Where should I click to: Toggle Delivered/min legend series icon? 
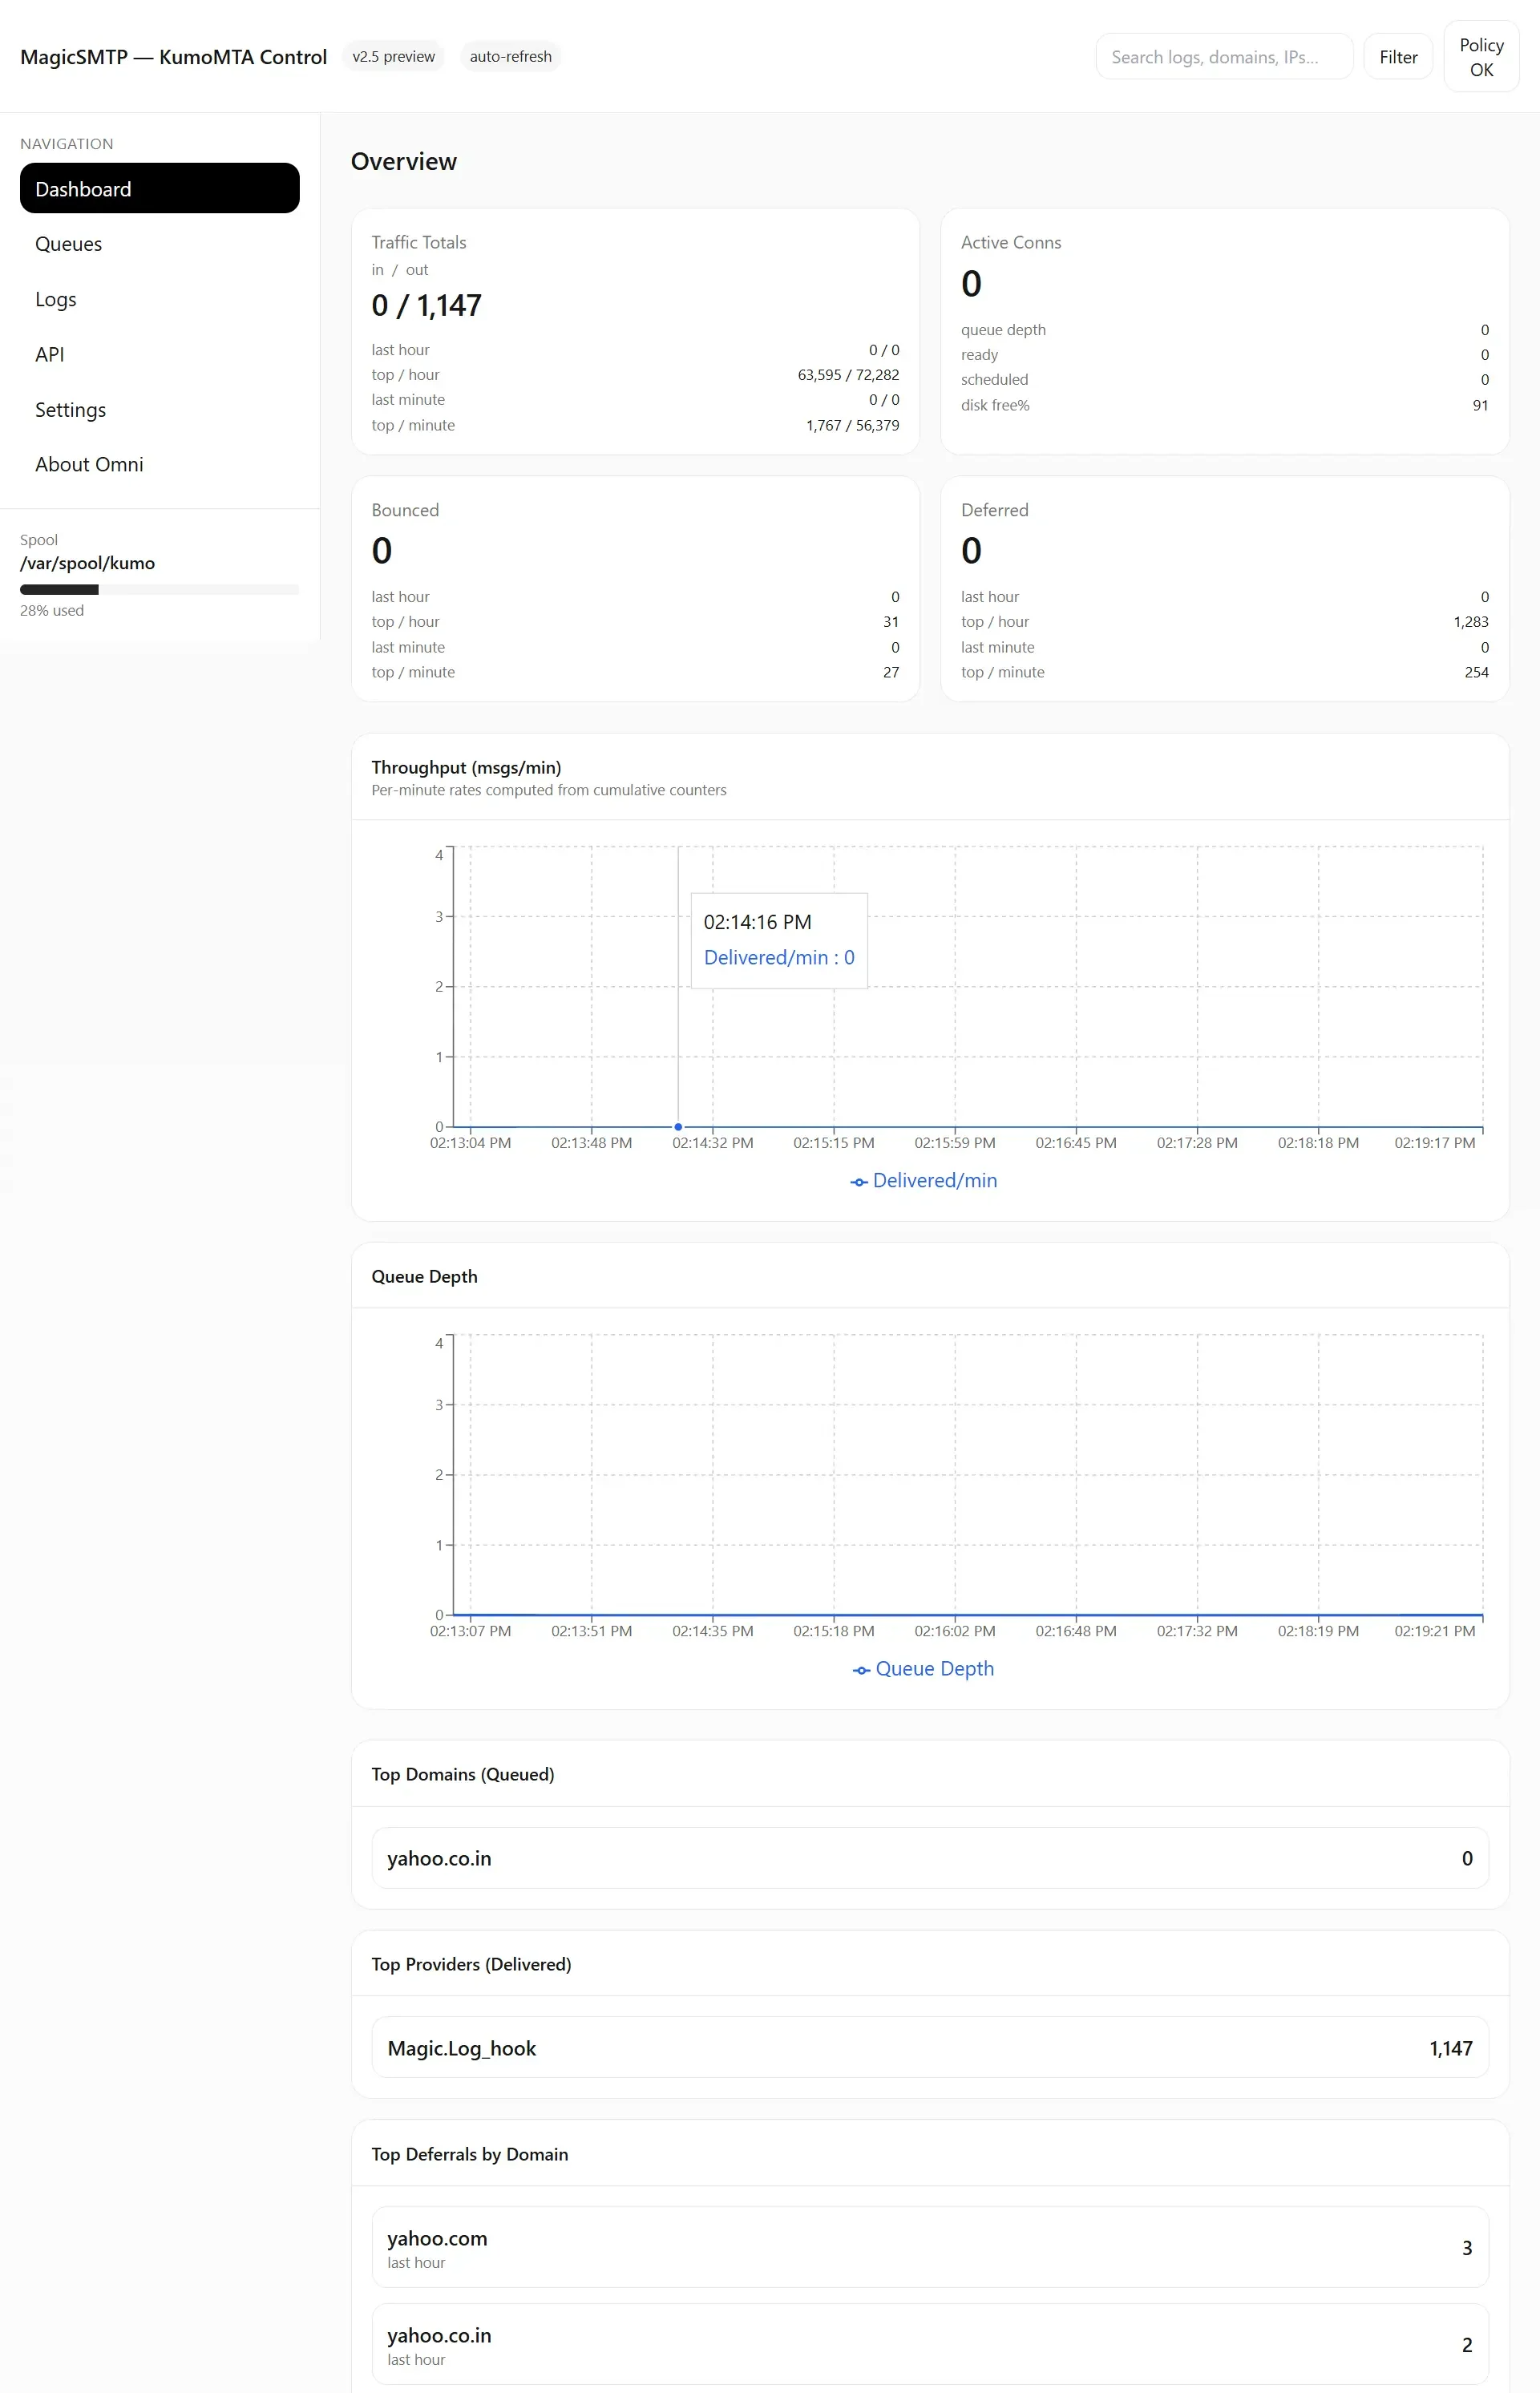859,1182
